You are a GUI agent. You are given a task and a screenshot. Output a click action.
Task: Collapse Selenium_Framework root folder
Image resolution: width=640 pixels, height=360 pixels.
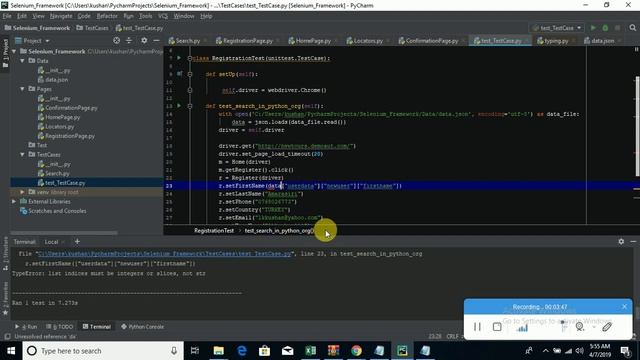pyautogui.click(x=14, y=51)
